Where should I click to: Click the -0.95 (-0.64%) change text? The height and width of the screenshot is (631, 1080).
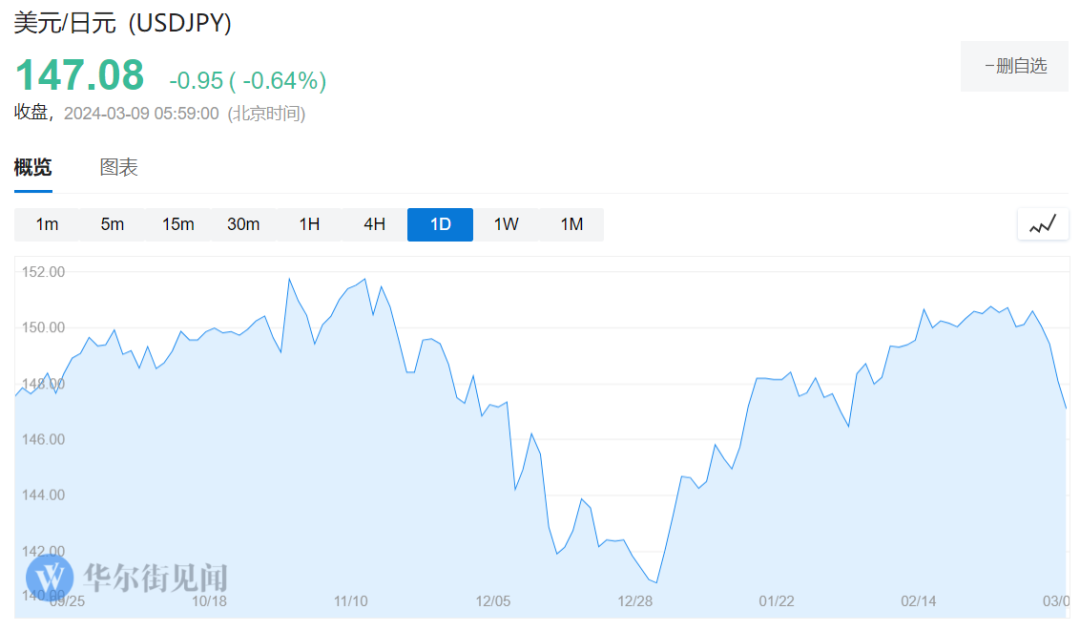point(247,80)
